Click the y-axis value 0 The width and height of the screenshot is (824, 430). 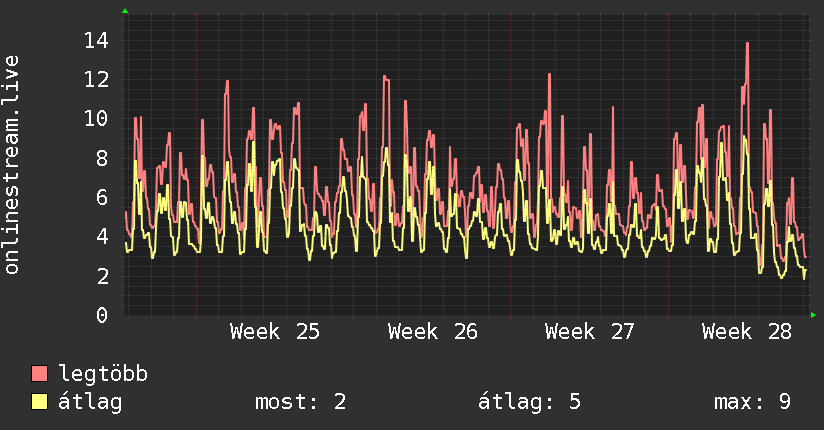[x=102, y=315]
